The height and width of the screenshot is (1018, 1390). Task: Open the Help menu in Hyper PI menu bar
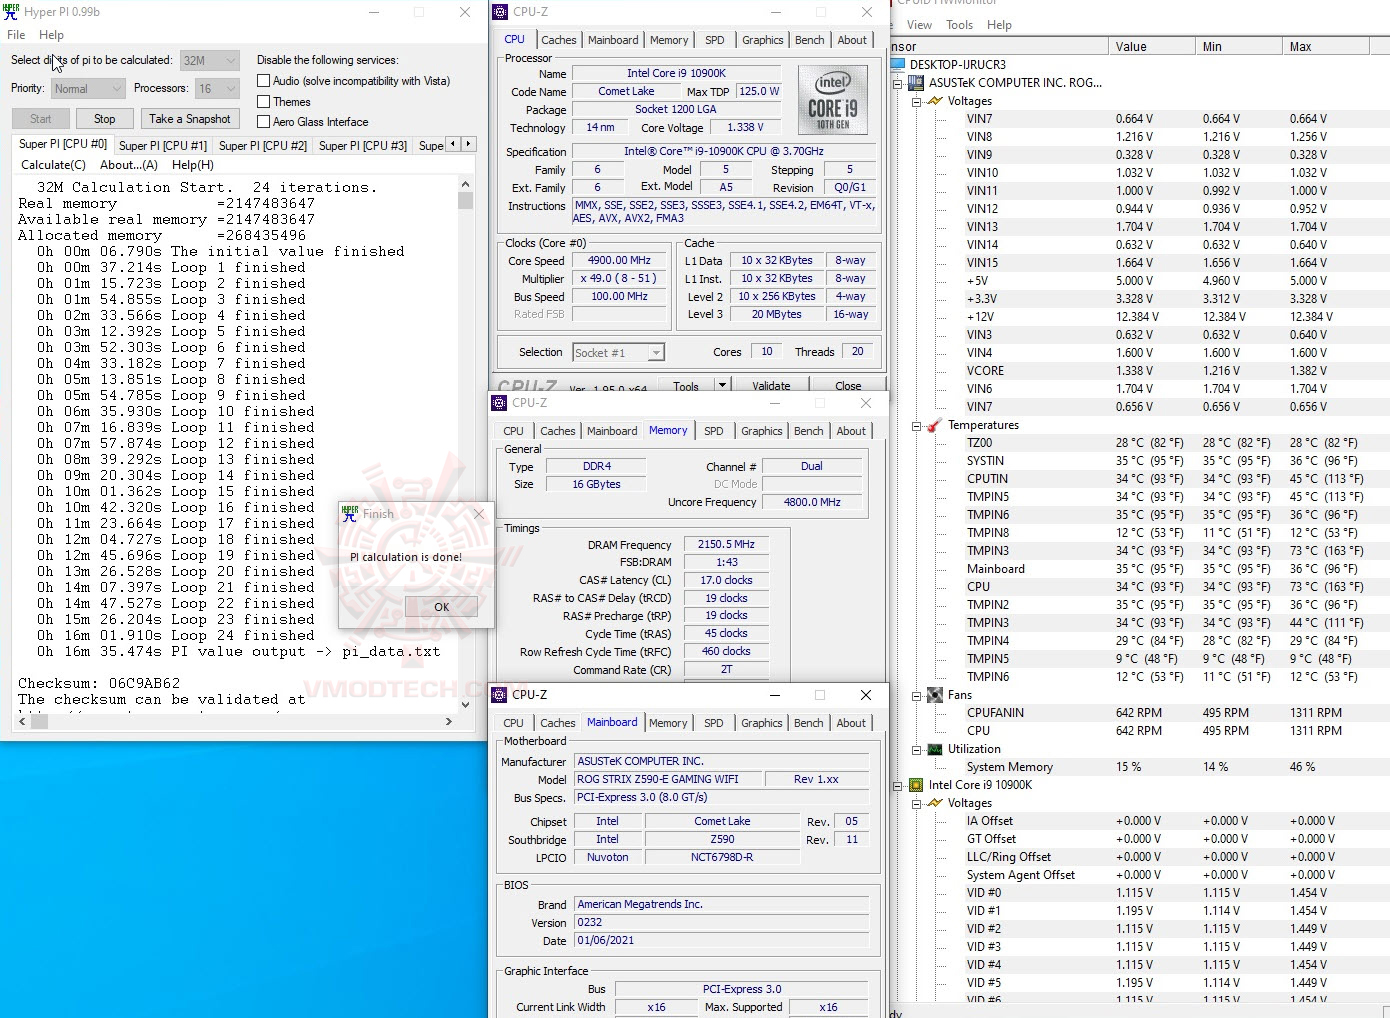[x=52, y=35]
